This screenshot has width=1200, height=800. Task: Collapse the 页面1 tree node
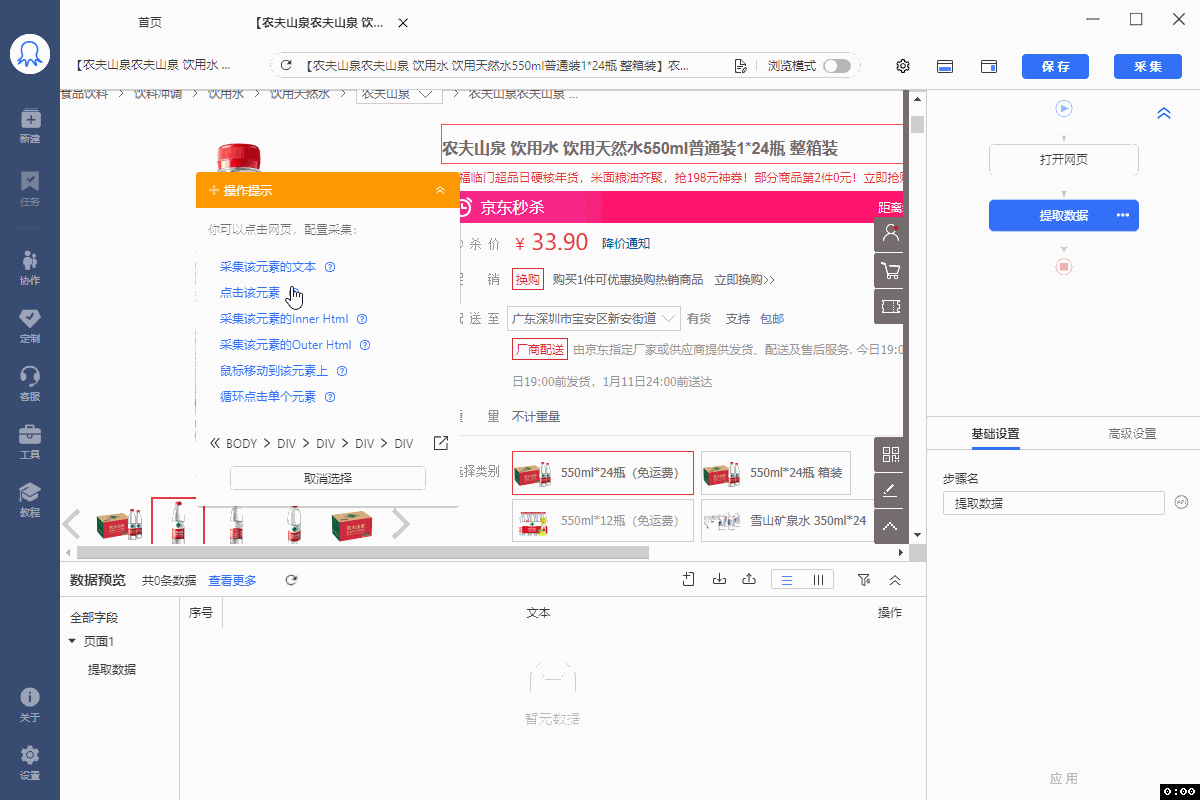pyautogui.click(x=72, y=641)
